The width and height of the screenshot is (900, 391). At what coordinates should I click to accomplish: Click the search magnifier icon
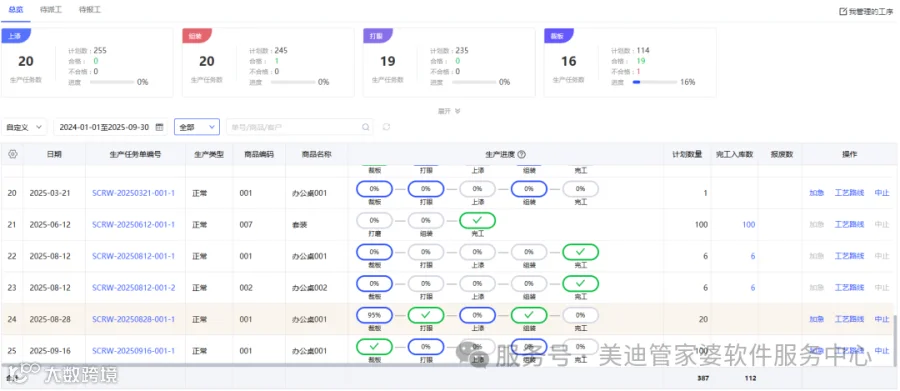(x=366, y=127)
